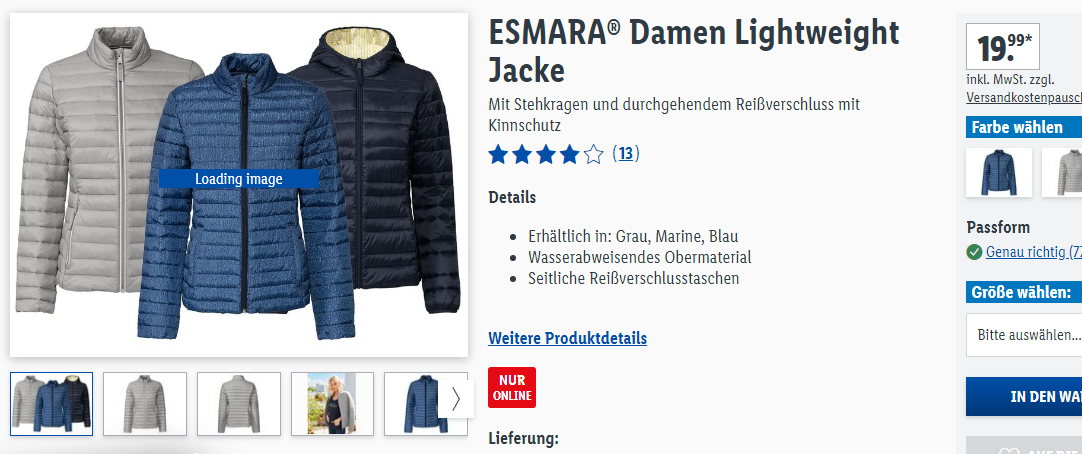Viewport: 1082px width, 454px height.
Task: Click the five-star rating icons
Action: [546, 154]
